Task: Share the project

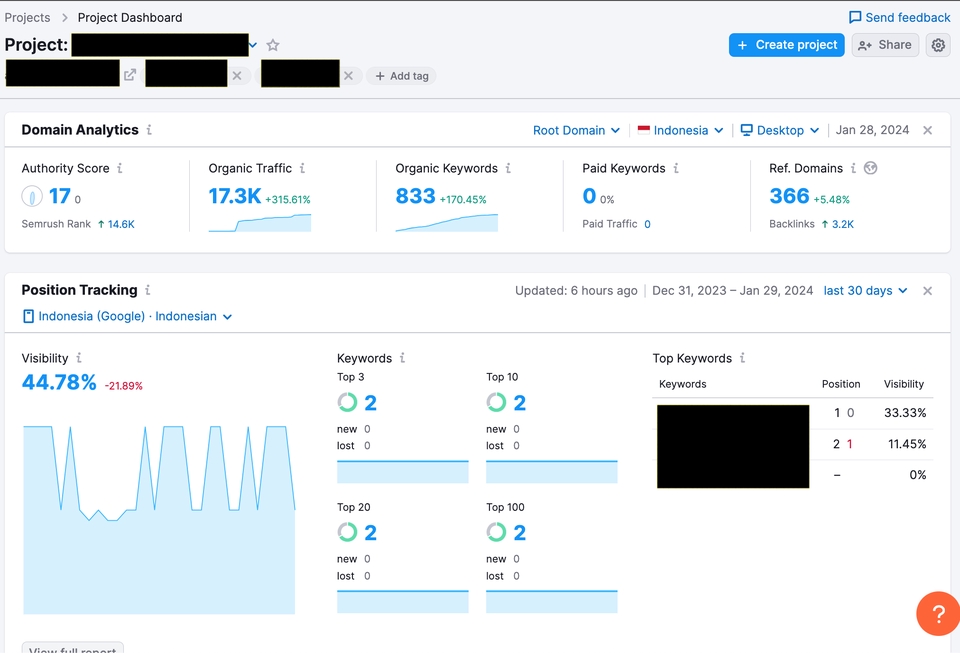Action: [885, 45]
